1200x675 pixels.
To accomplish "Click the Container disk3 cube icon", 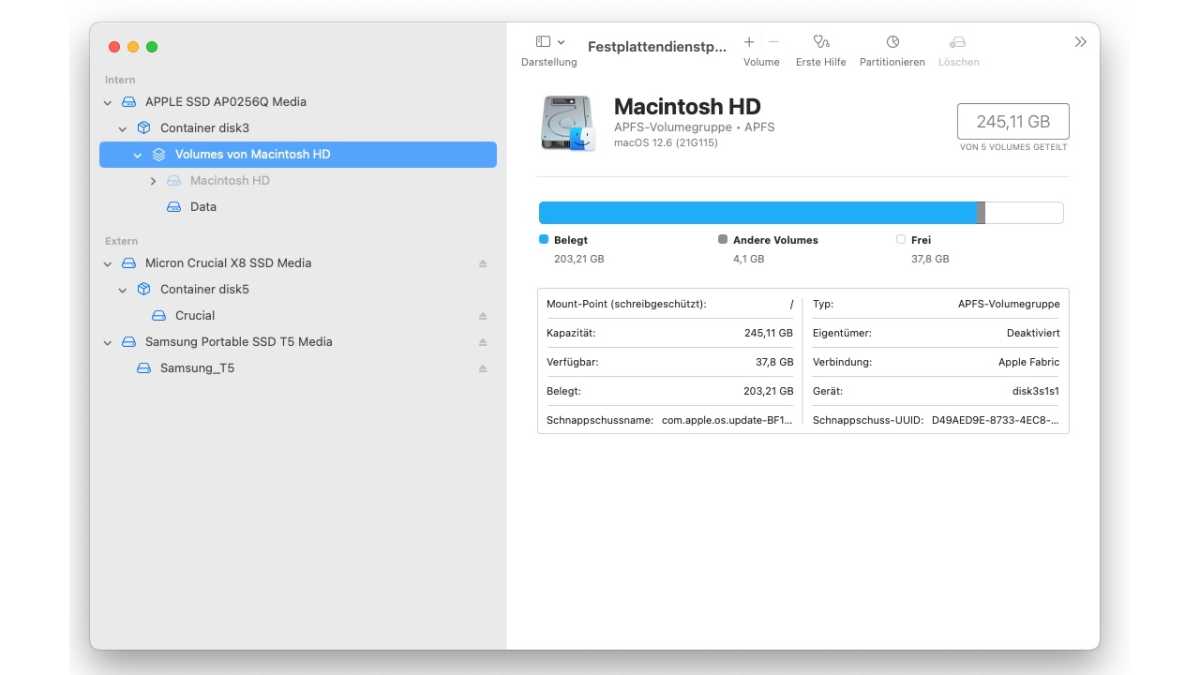I will [x=144, y=128].
